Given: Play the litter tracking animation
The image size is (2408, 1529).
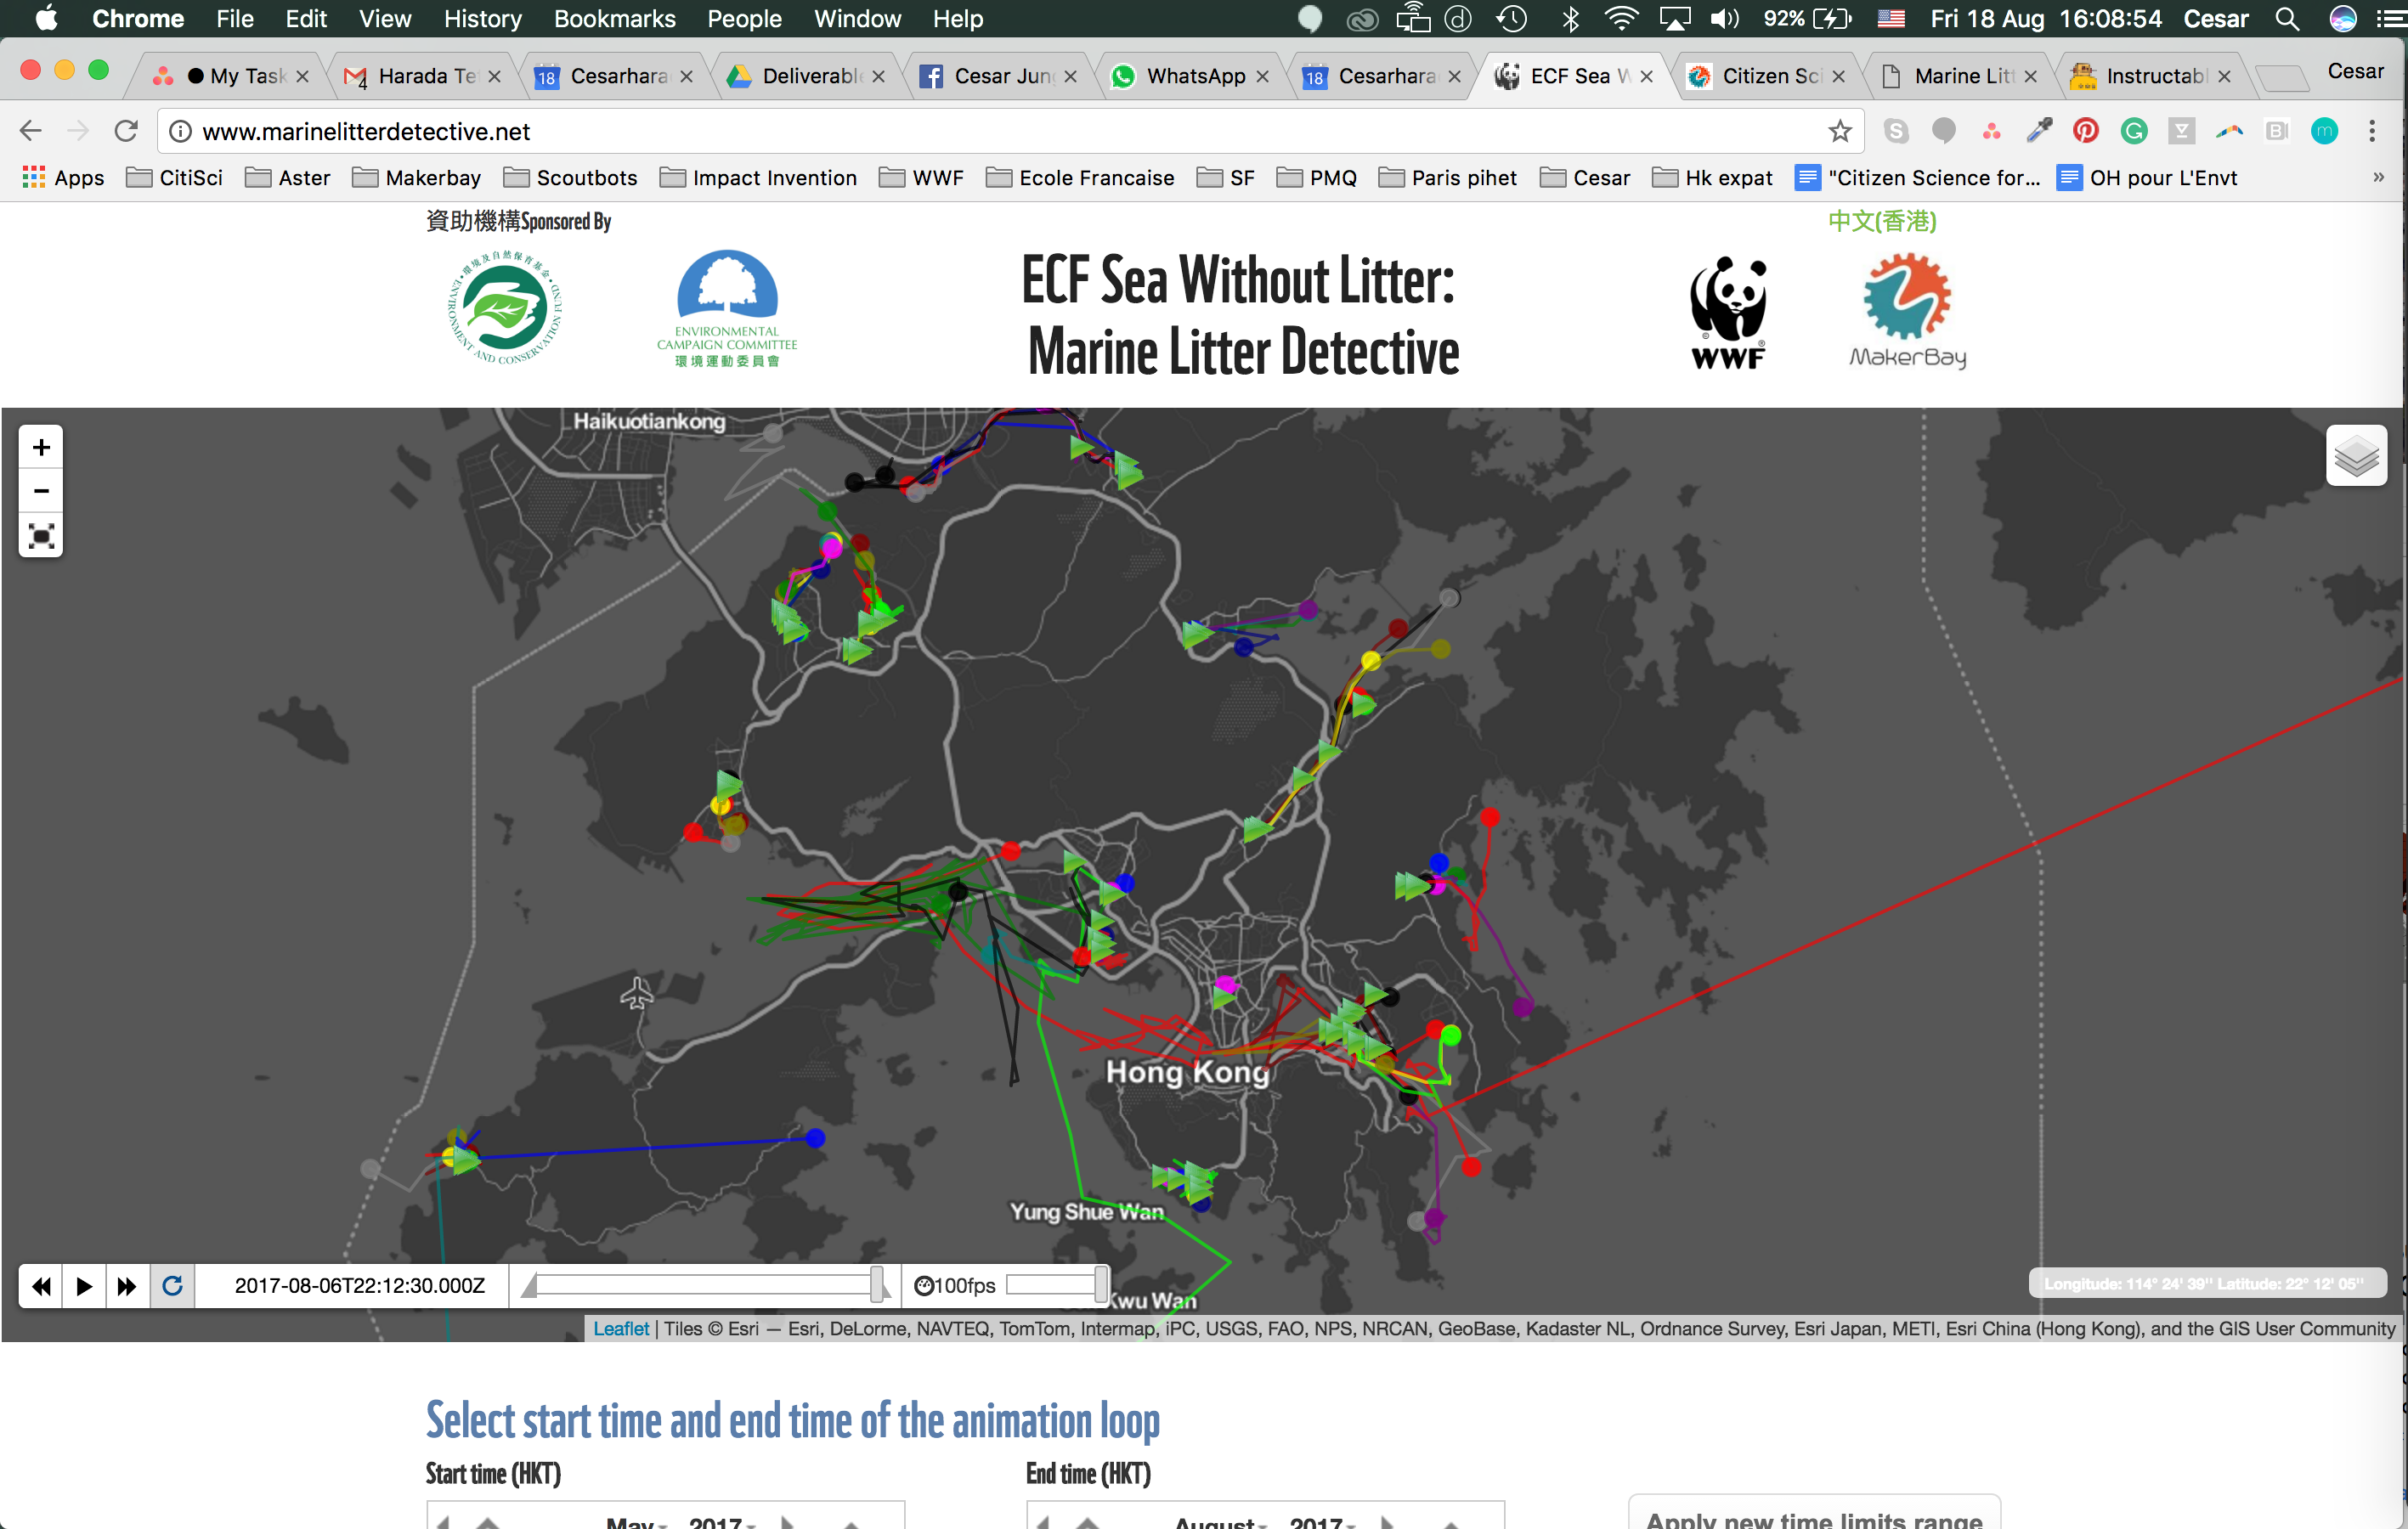Looking at the screenshot, I should pyautogui.click(x=84, y=1286).
